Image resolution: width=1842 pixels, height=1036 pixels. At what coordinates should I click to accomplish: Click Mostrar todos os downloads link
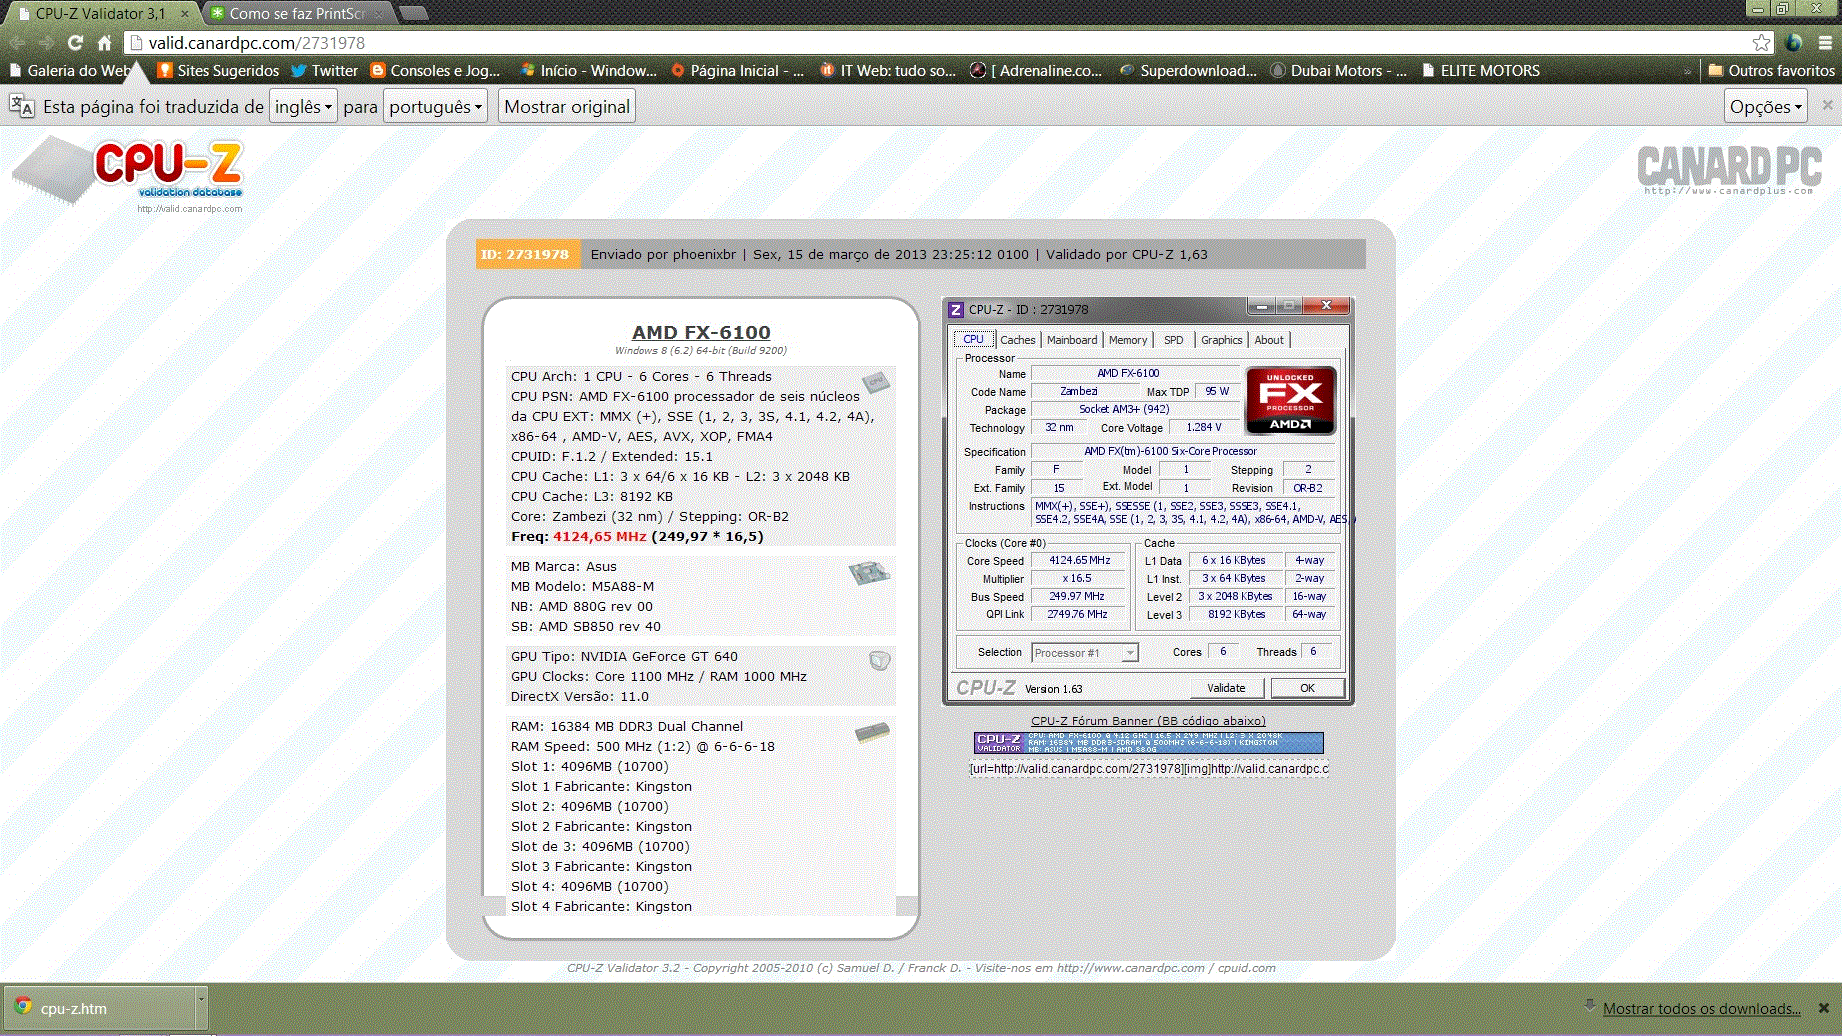coord(1701,1008)
